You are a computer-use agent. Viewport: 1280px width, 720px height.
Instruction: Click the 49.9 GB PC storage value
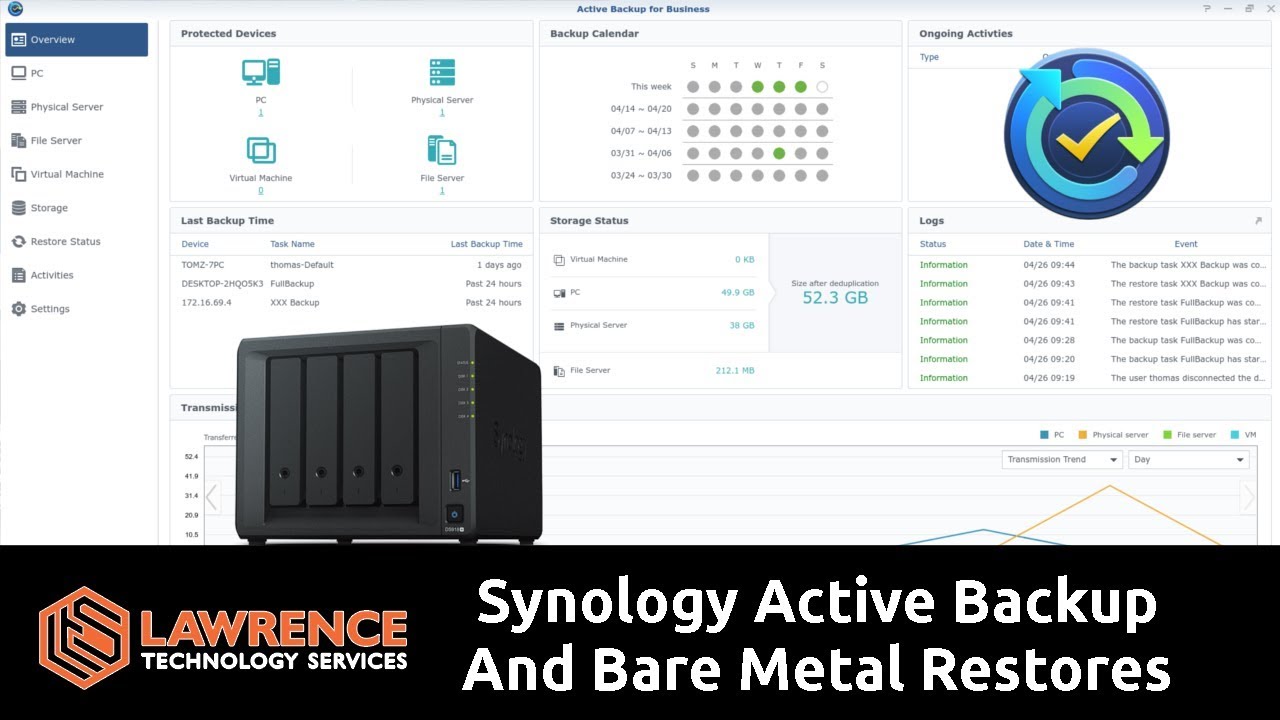(738, 293)
